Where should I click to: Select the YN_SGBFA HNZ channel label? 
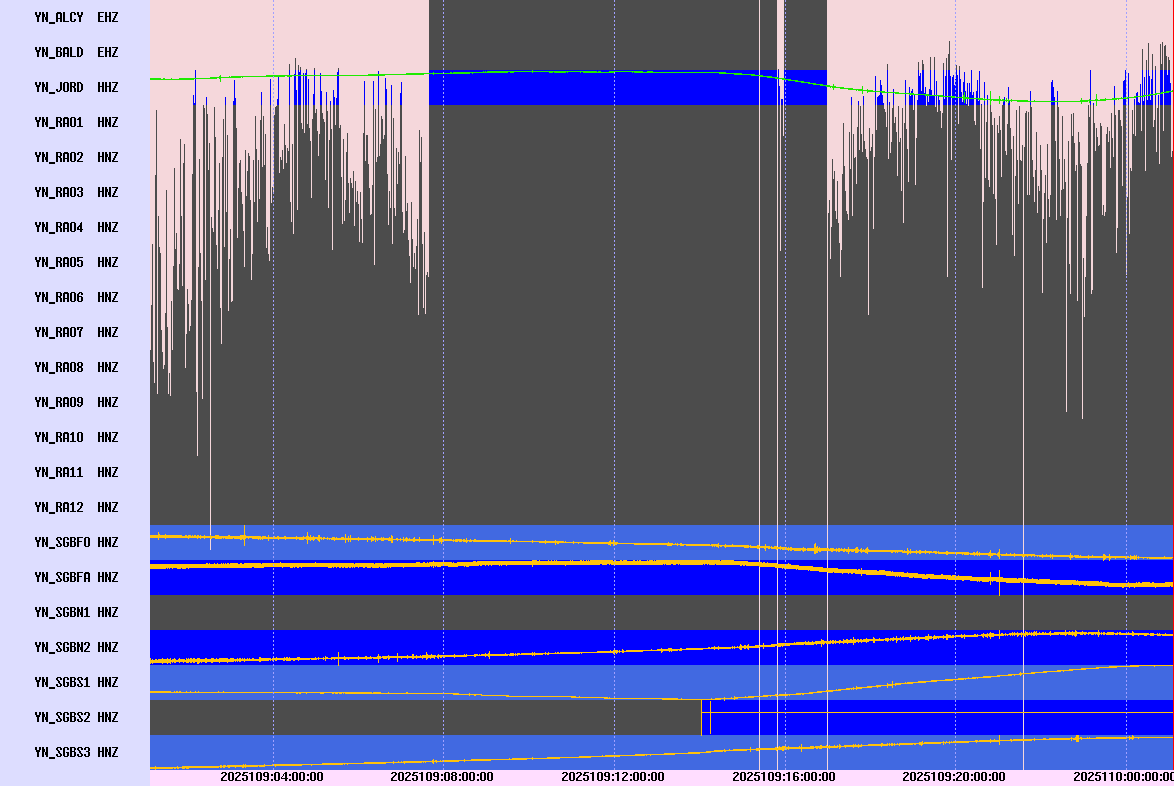[76, 577]
